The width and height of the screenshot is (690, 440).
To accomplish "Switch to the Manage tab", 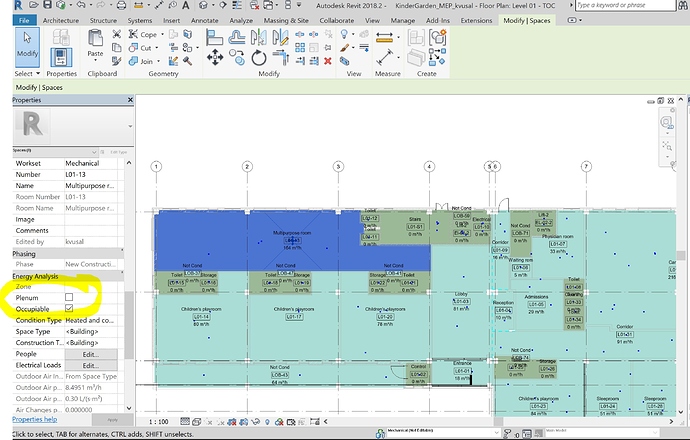I will (403, 20).
